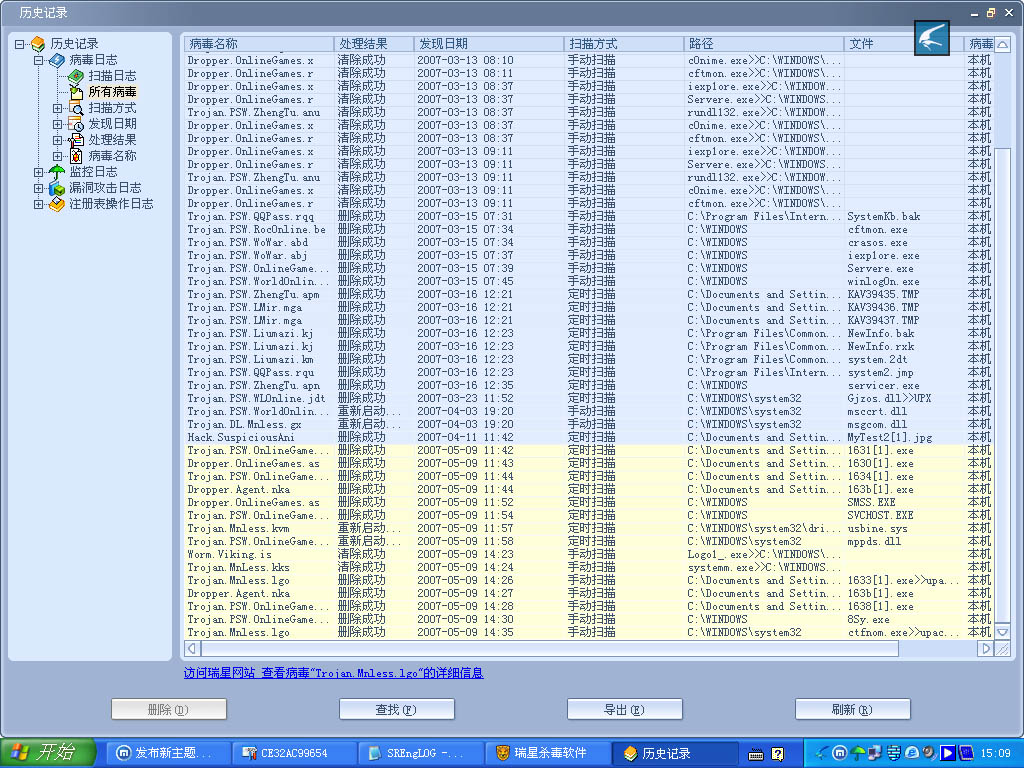The height and width of the screenshot is (768, 1024).
Task: Switch to 瑞星杀毒软件 taskbar window
Action: 550,753
